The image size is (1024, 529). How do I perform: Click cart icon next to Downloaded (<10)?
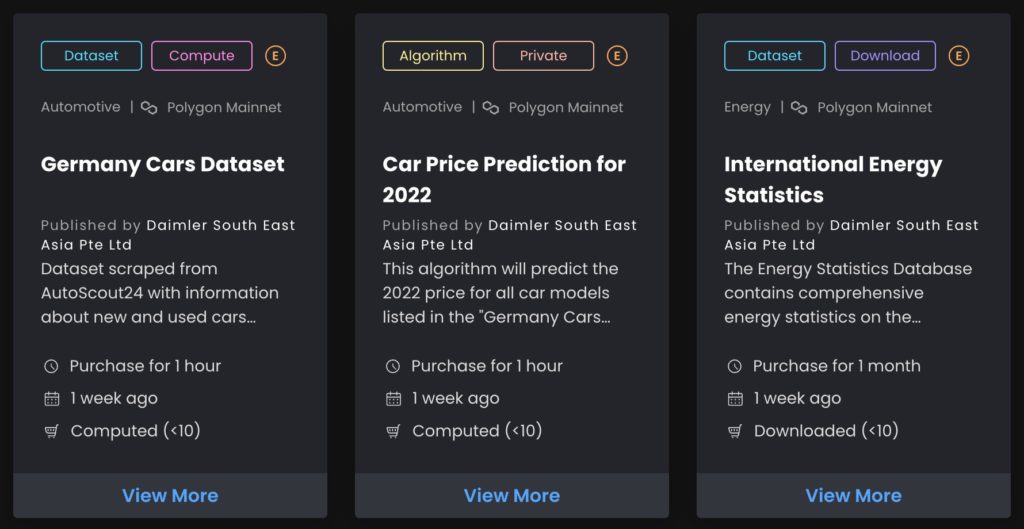pyautogui.click(x=735, y=431)
